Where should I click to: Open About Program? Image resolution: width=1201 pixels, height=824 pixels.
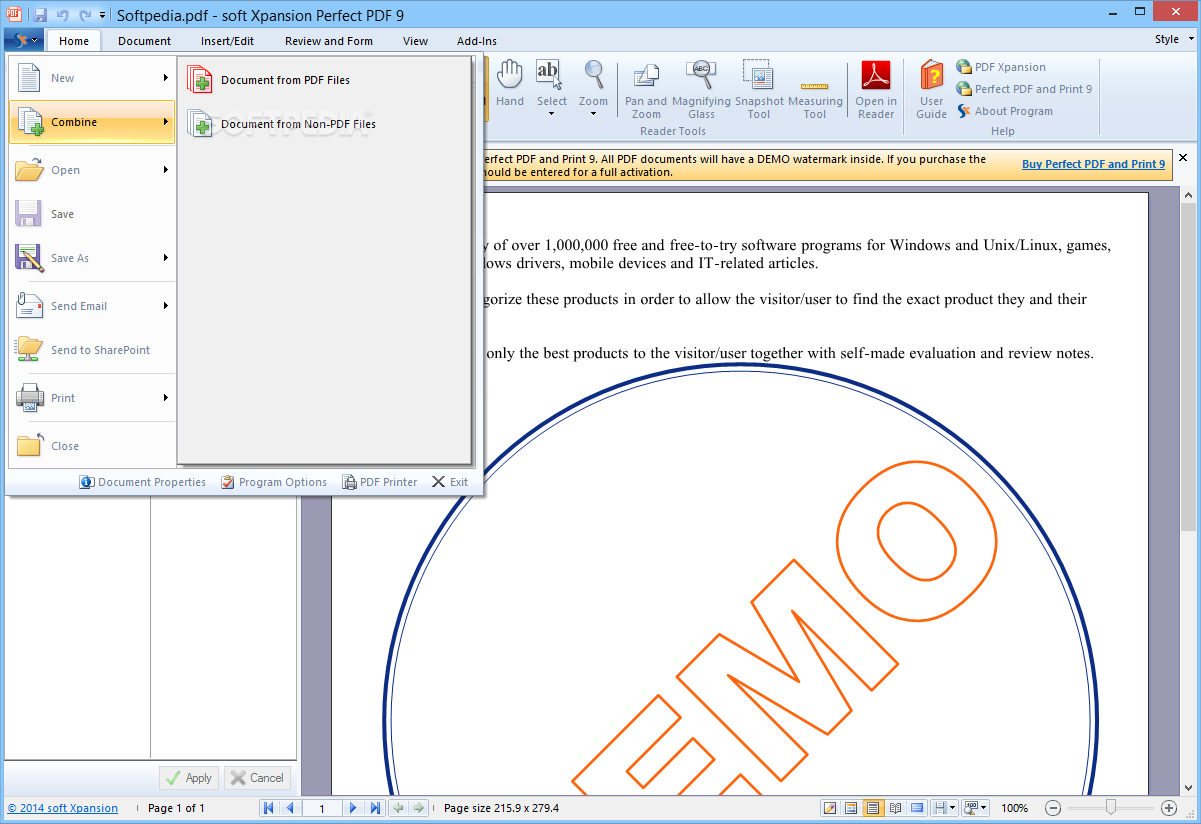1005,111
